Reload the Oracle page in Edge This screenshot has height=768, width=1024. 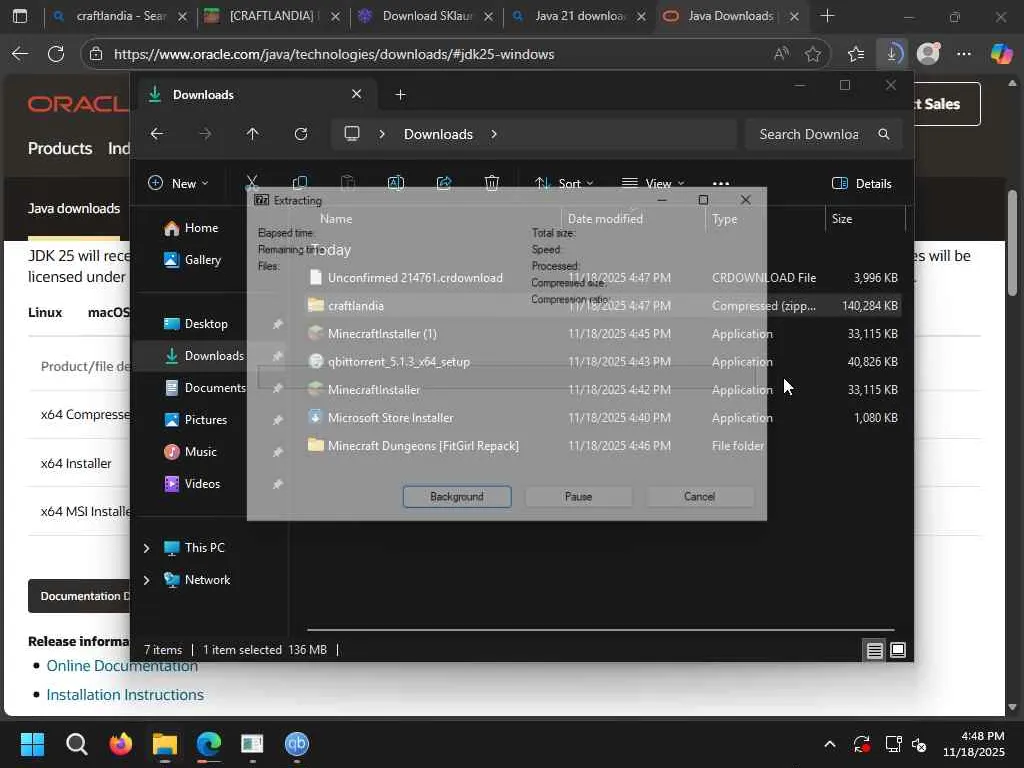pyautogui.click(x=56, y=54)
